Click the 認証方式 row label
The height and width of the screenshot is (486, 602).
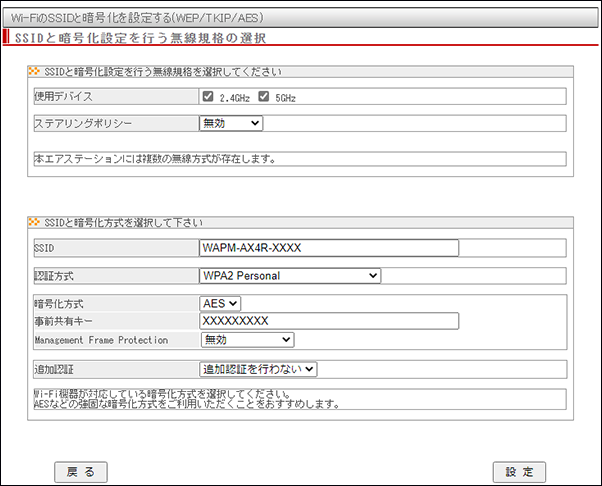55,275
